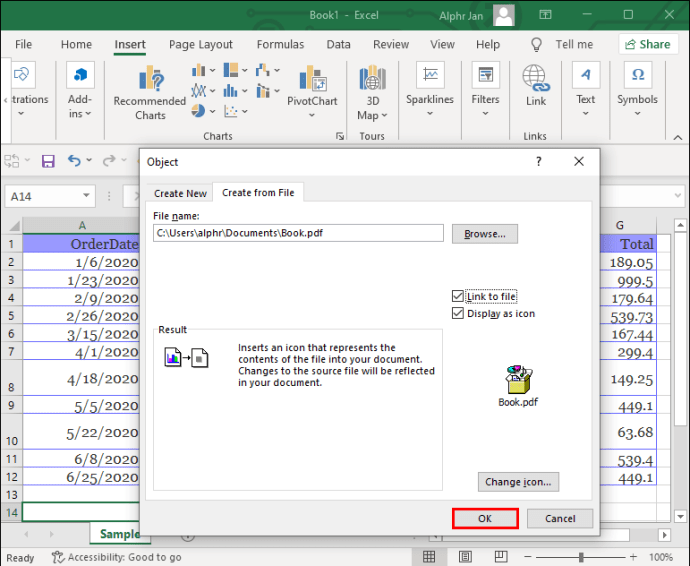
Task: Click the Add-ins icon
Action: pyautogui.click(x=80, y=91)
